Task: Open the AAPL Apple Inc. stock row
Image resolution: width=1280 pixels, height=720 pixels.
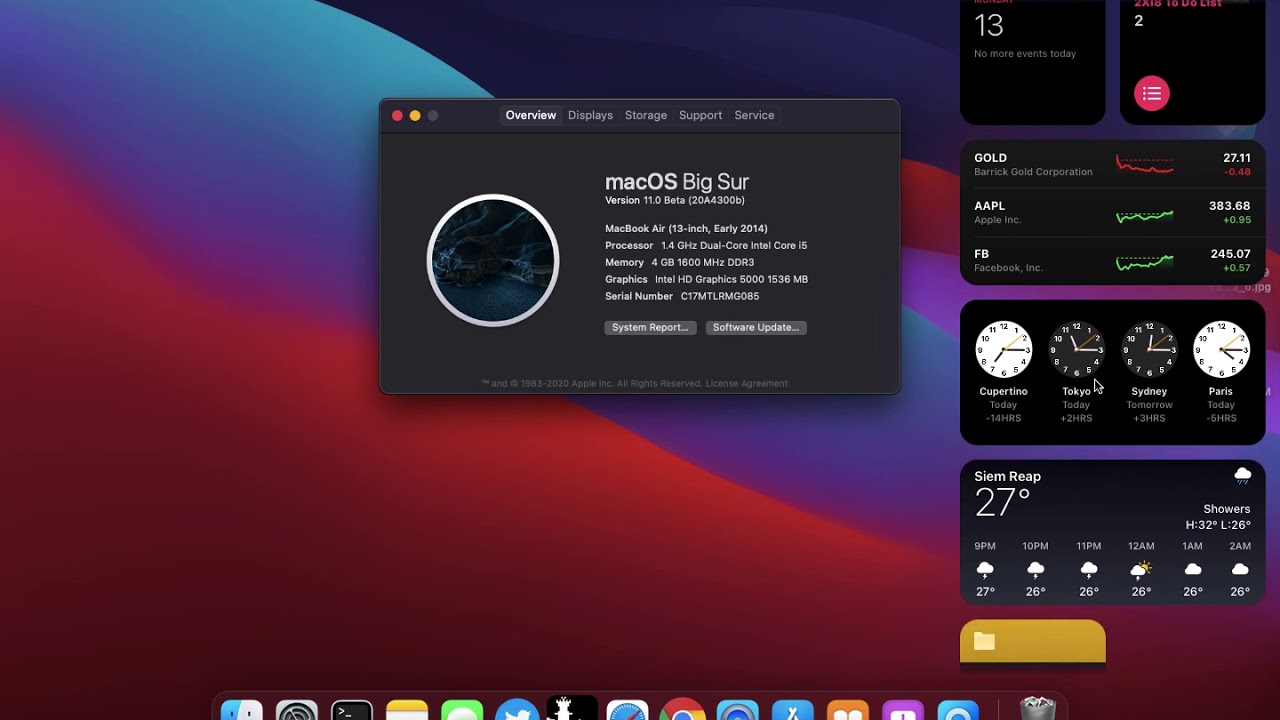Action: 1113,213
